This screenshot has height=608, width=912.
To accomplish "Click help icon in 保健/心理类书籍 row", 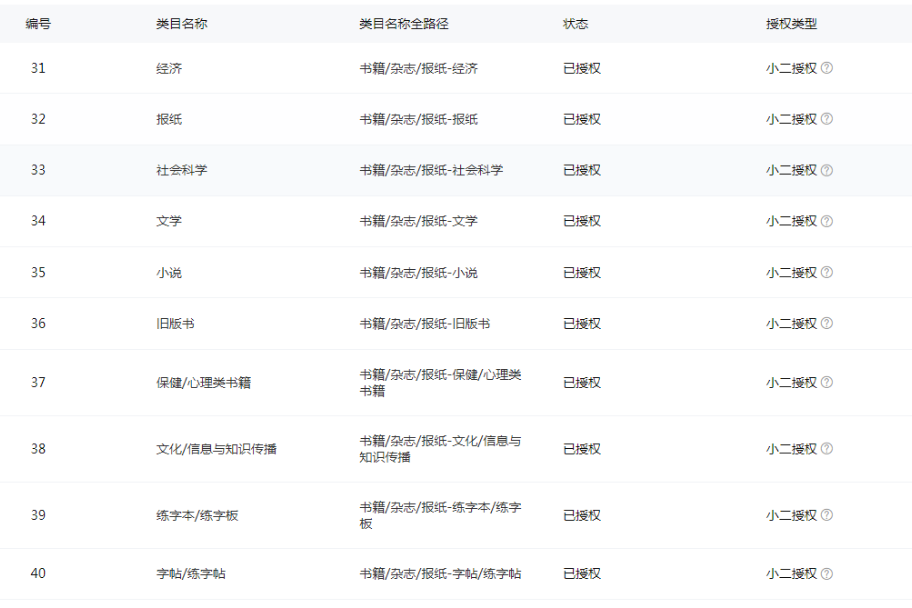I will click(x=826, y=382).
